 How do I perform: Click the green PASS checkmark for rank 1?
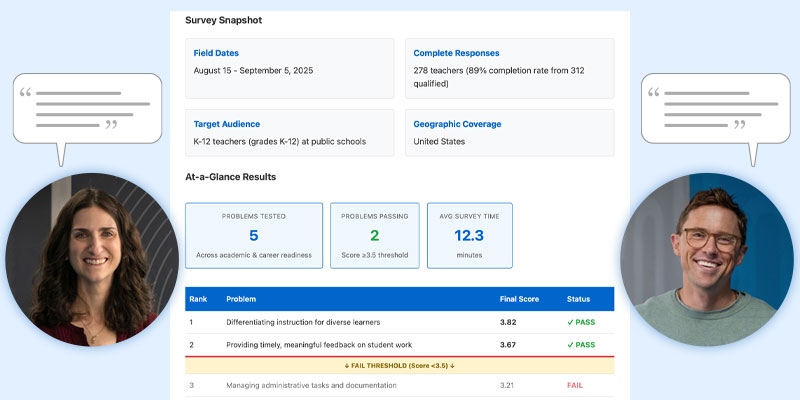click(x=570, y=323)
